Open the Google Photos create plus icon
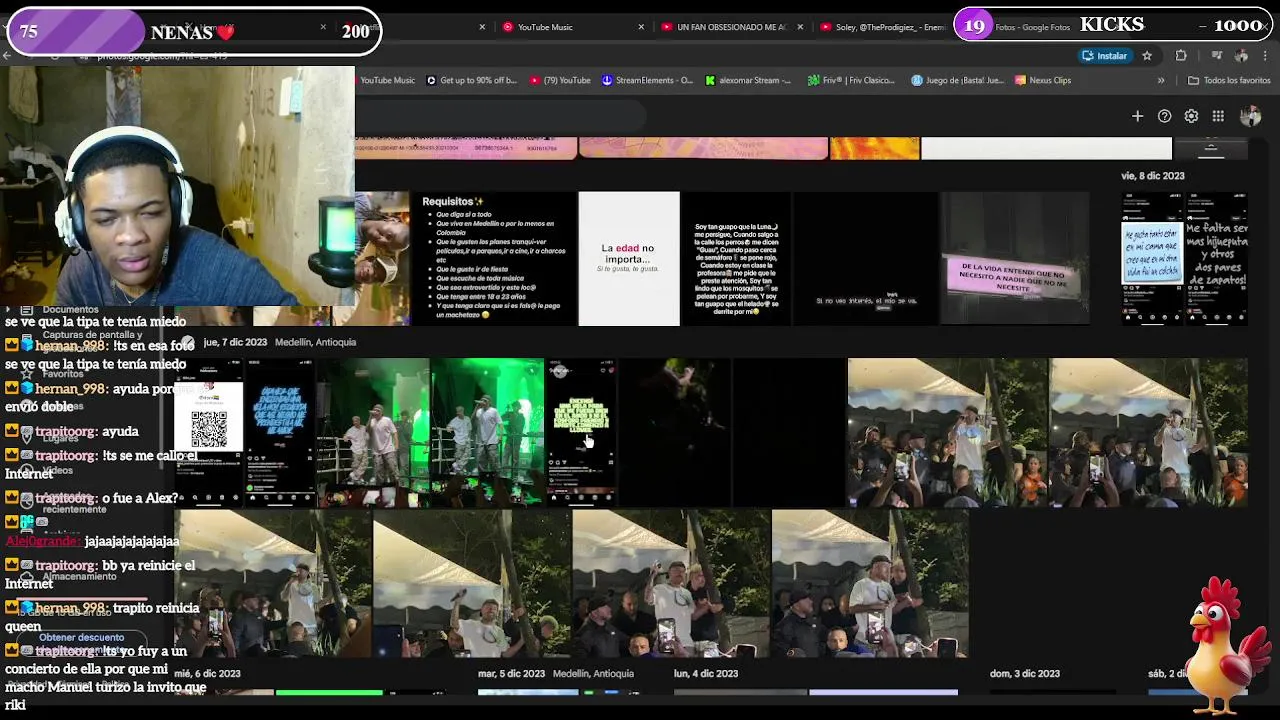1280x720 pixels. (1137, 117)
